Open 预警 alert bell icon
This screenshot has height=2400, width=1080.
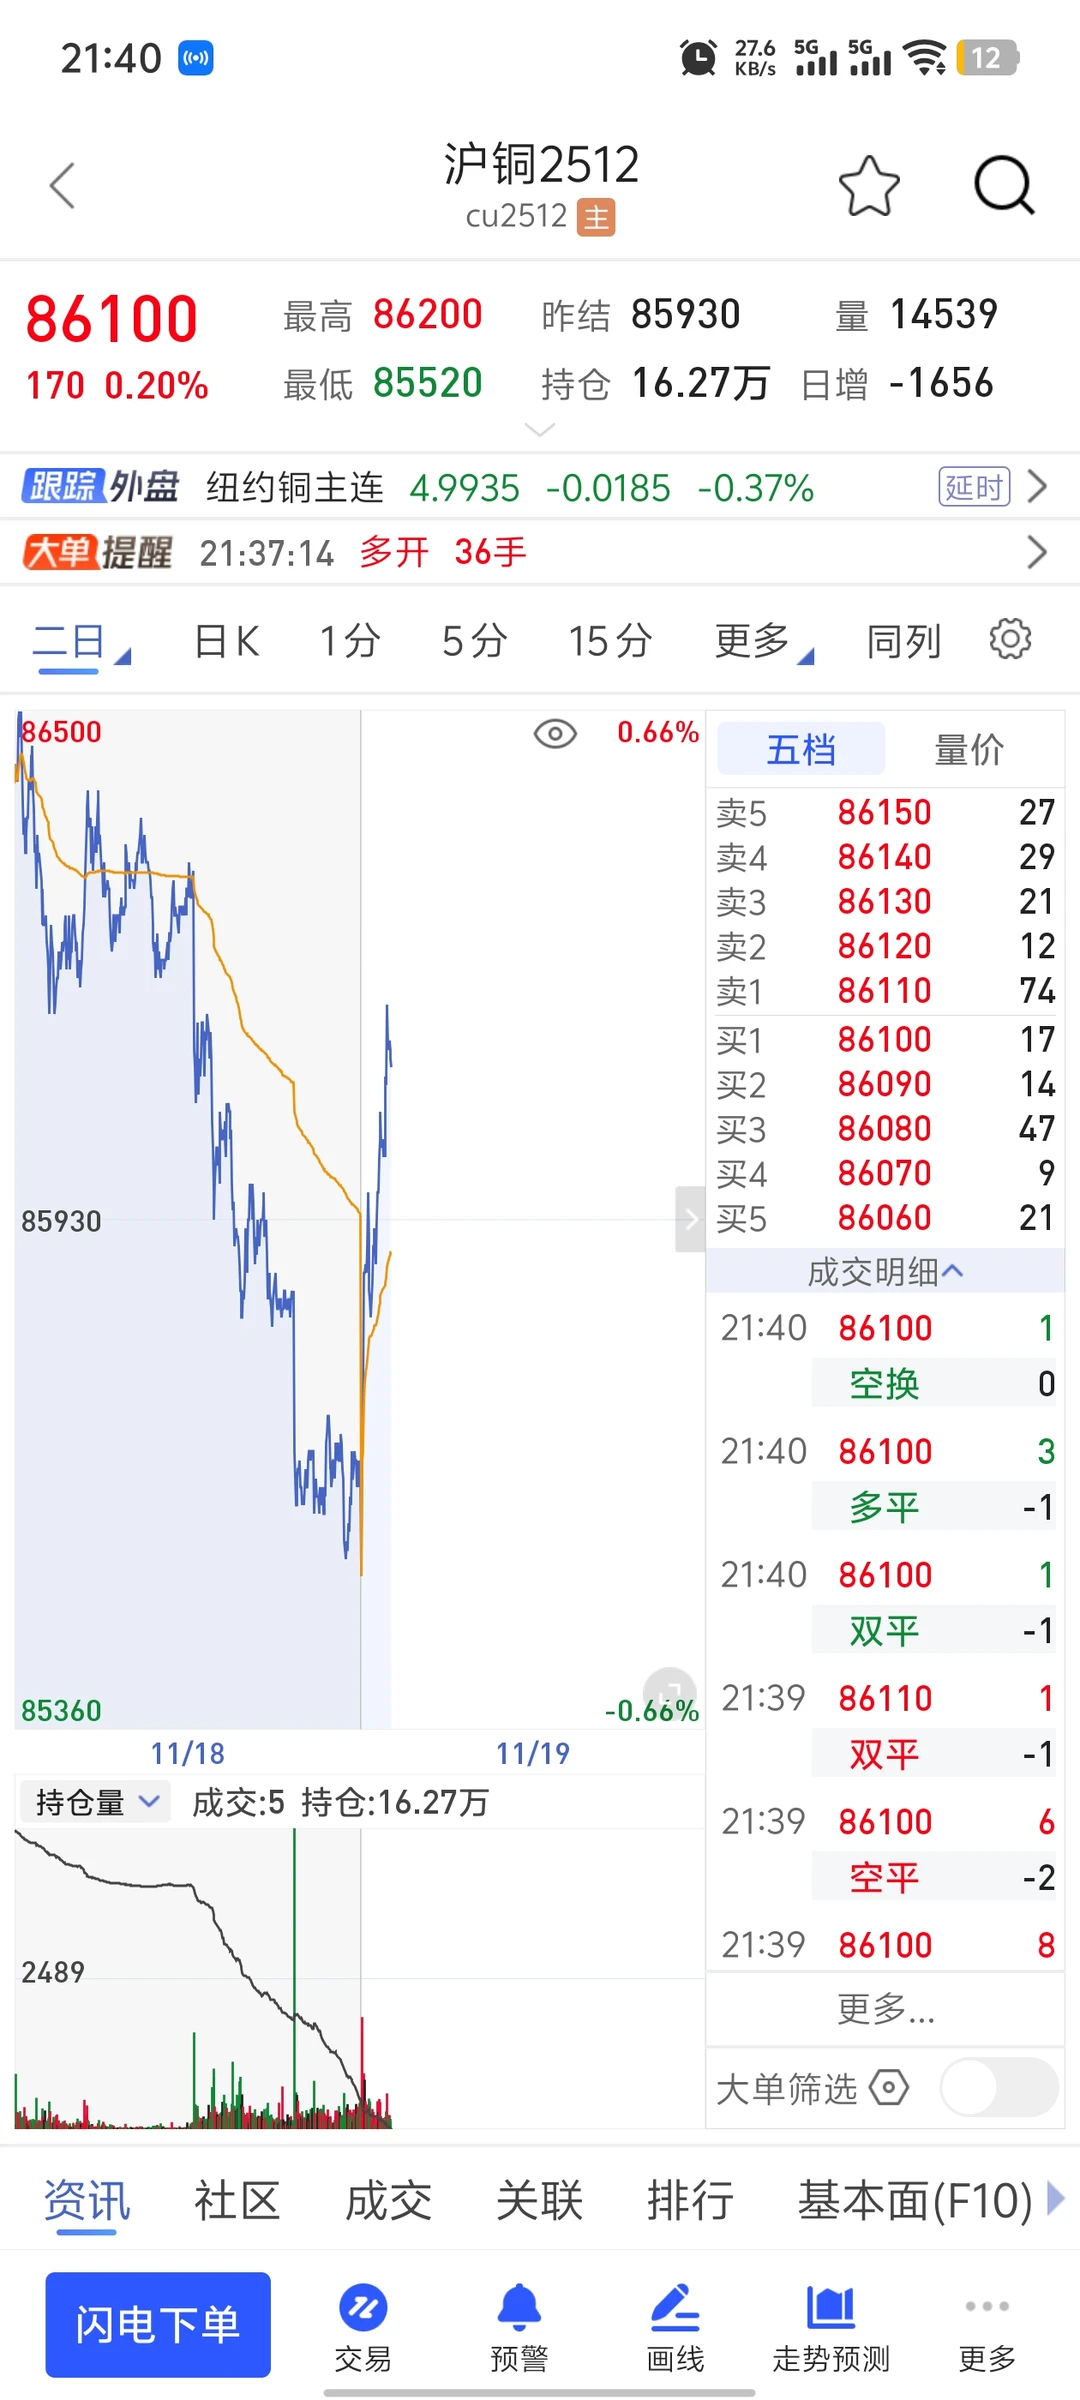tap(519, 2328)
